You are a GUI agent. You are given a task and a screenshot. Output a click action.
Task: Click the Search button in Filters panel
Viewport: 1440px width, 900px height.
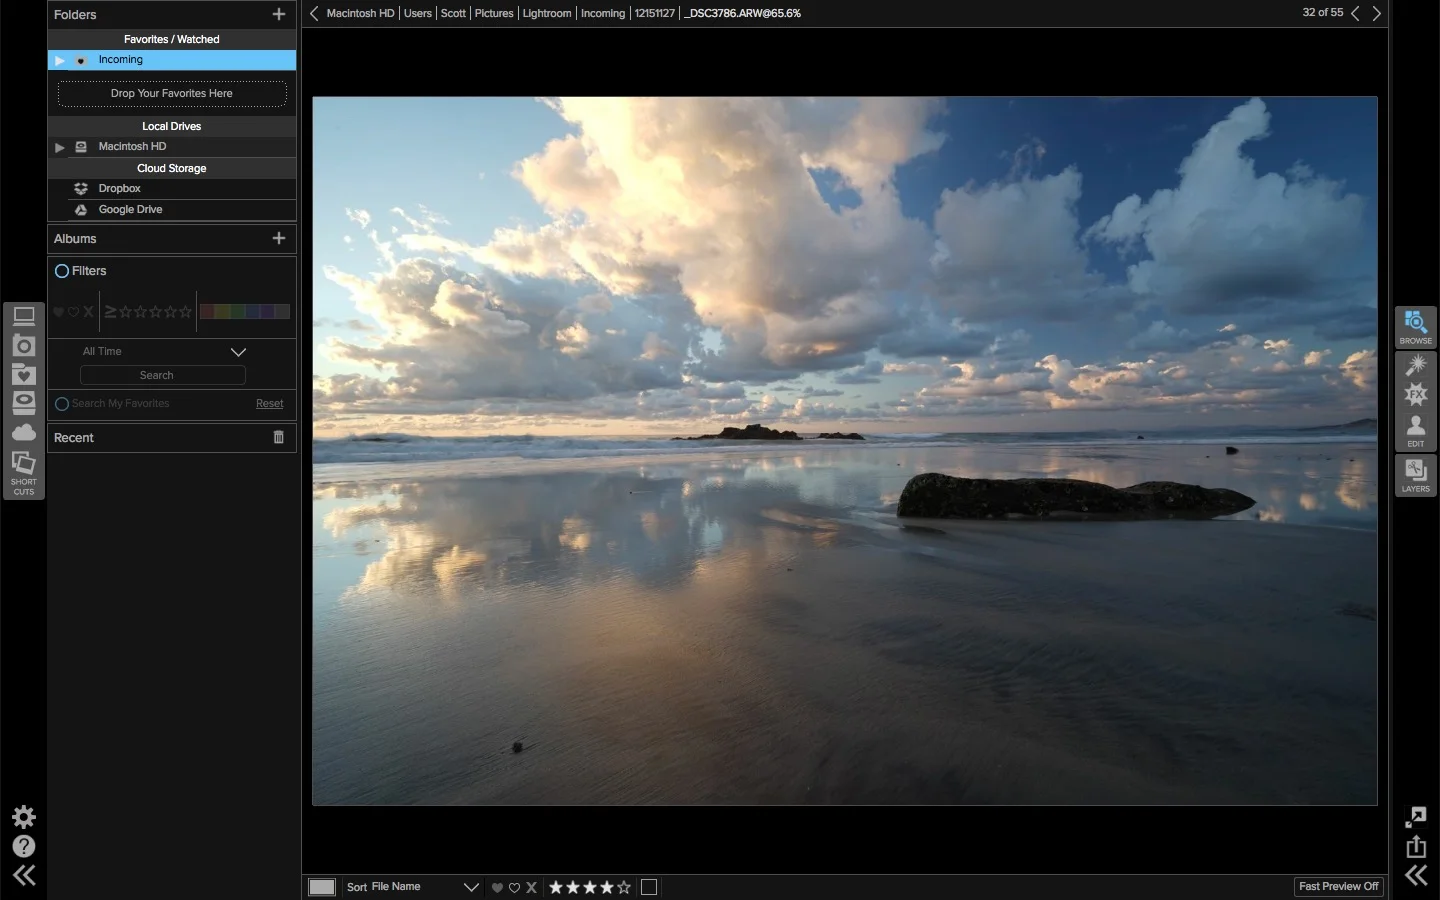pos(162,375)
